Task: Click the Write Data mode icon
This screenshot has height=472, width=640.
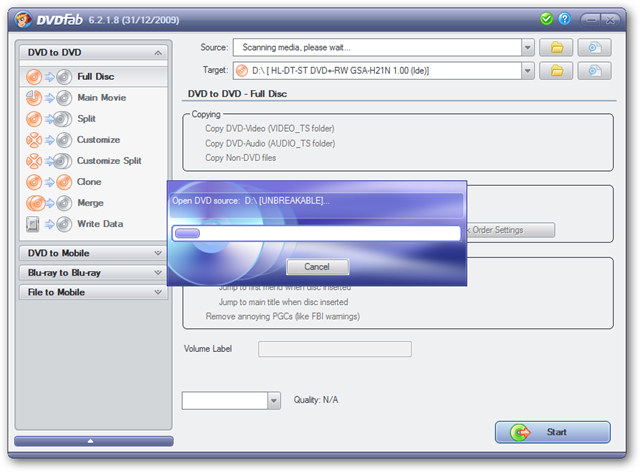Action: point(49,224)
